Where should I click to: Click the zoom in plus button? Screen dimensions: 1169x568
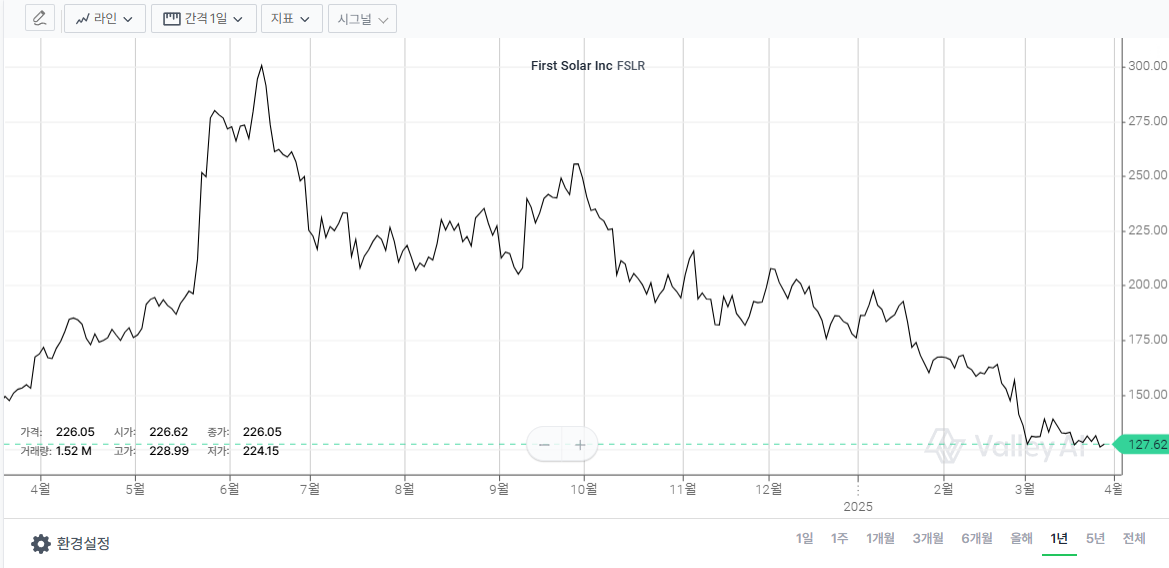tap(580, 444)
